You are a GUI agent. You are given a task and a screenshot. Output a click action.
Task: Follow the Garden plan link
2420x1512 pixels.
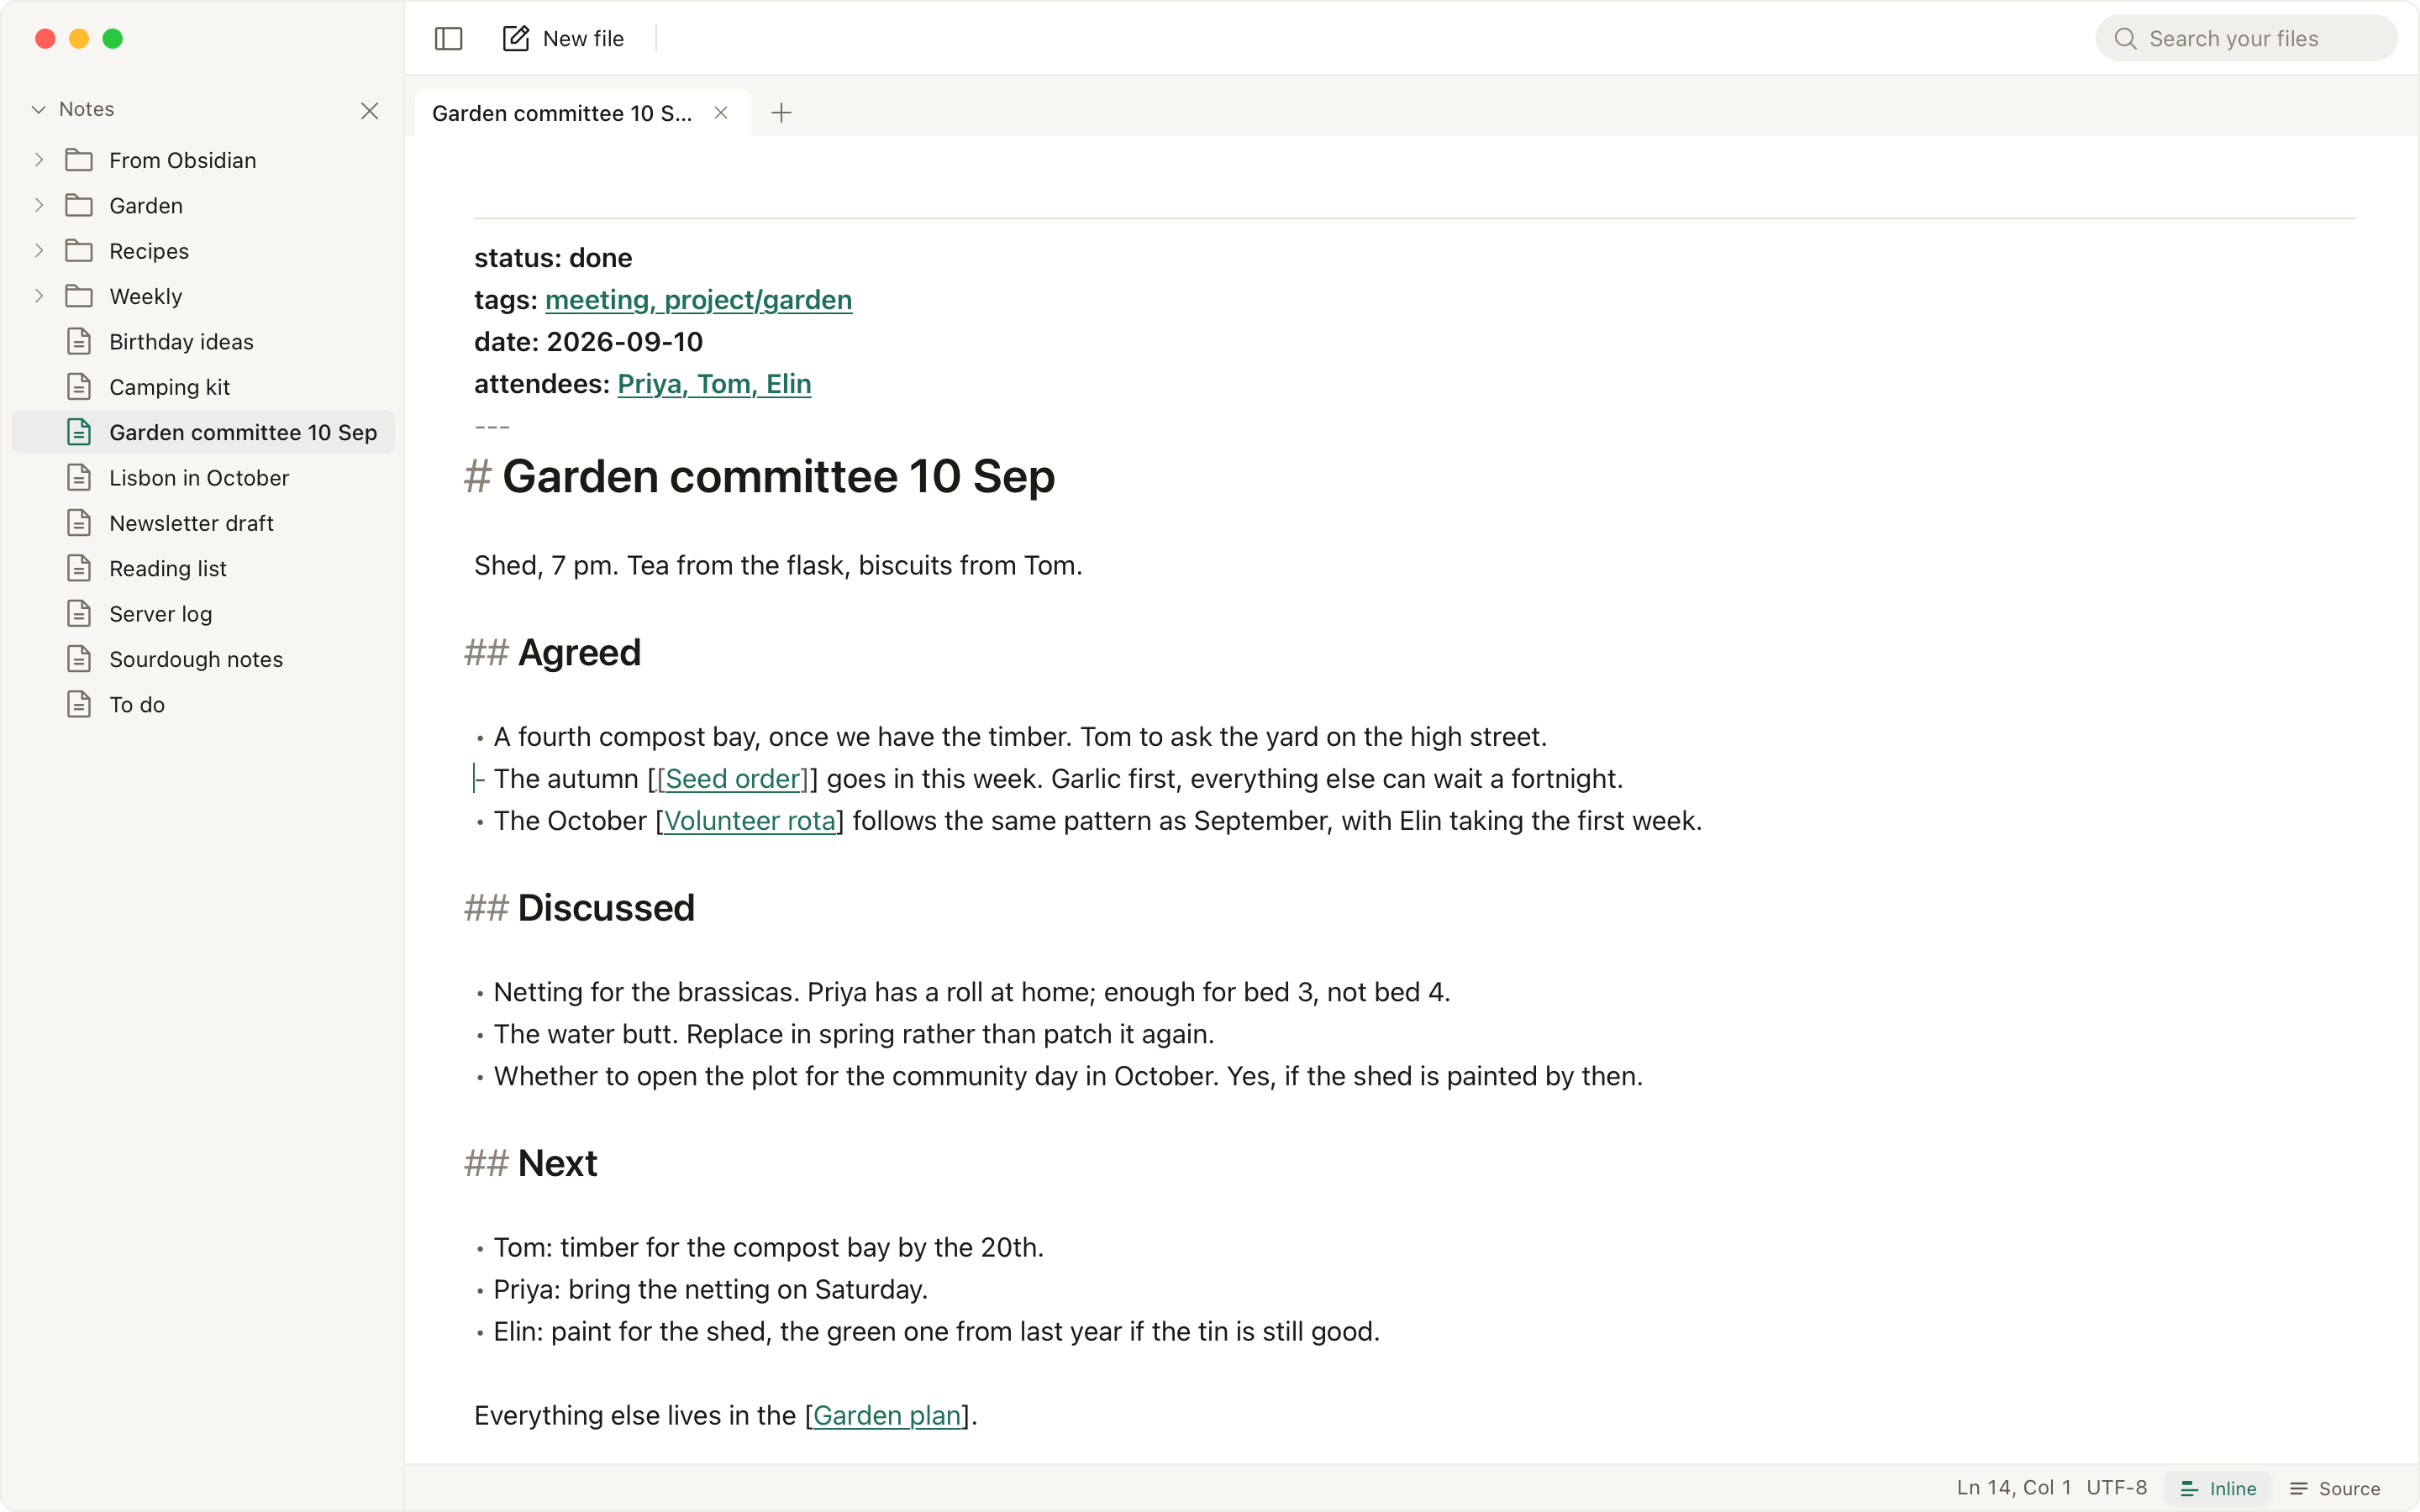coord(887,1415)
